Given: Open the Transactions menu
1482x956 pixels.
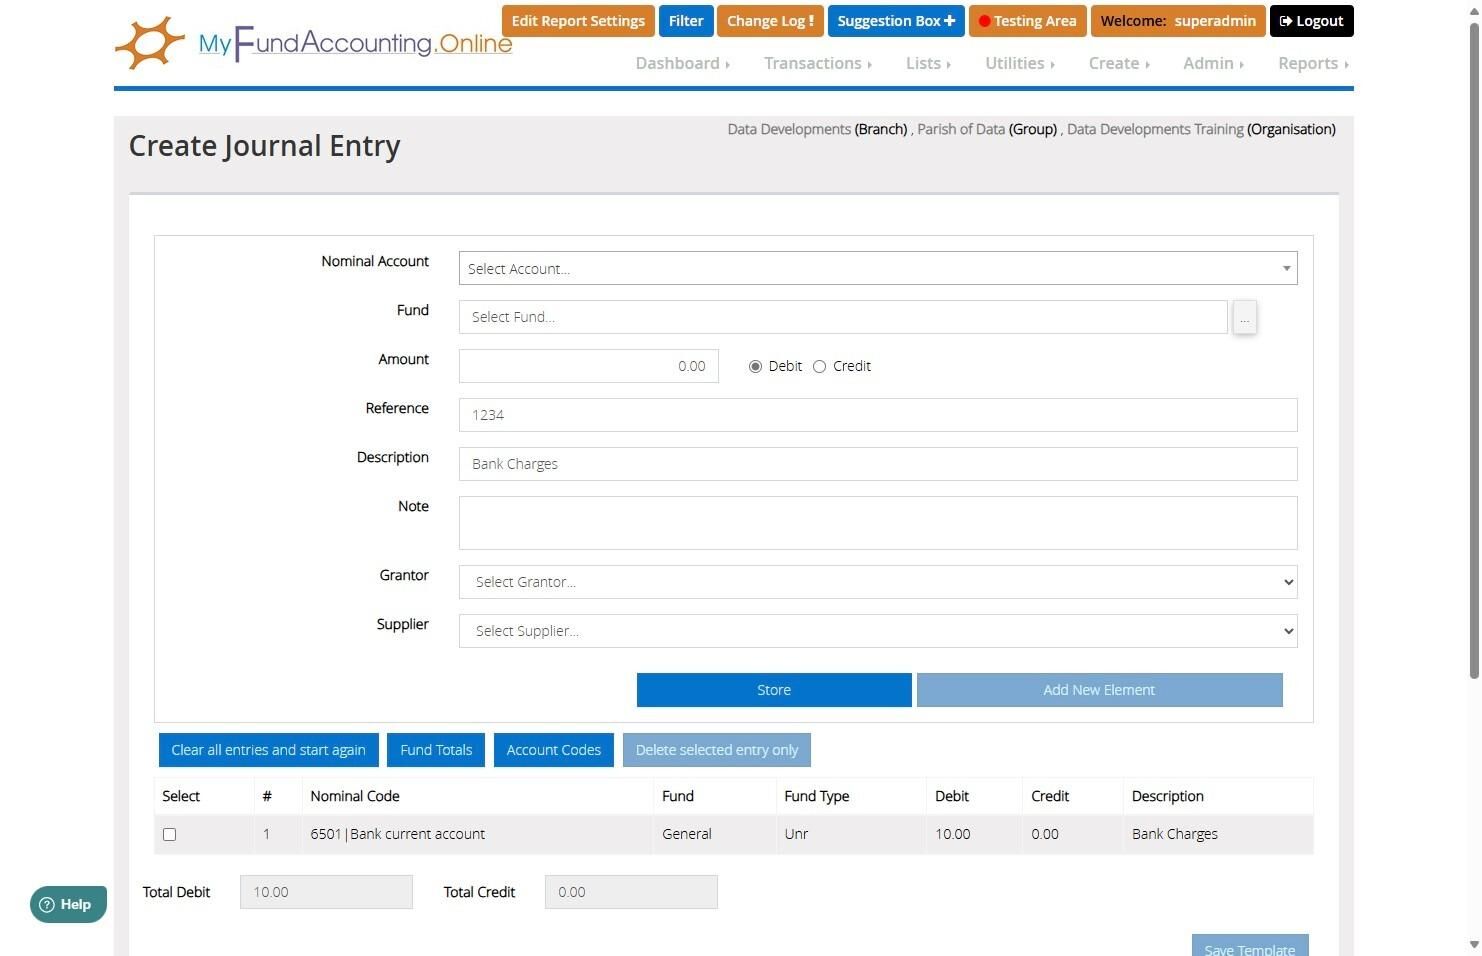Looking at the screenshot, I should pos(817,63).
